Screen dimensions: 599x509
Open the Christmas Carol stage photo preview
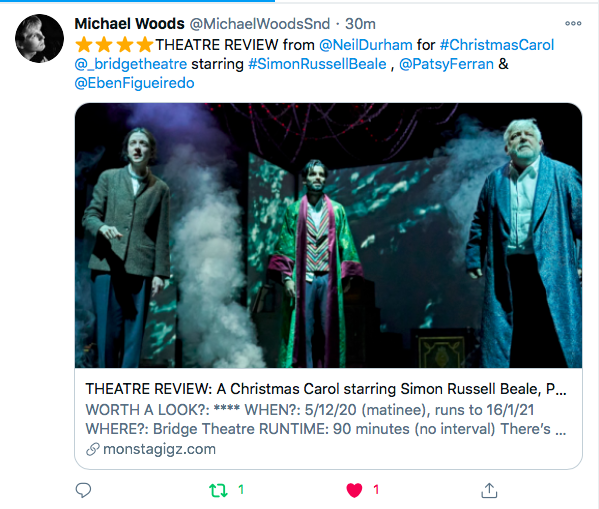point(329,235)
